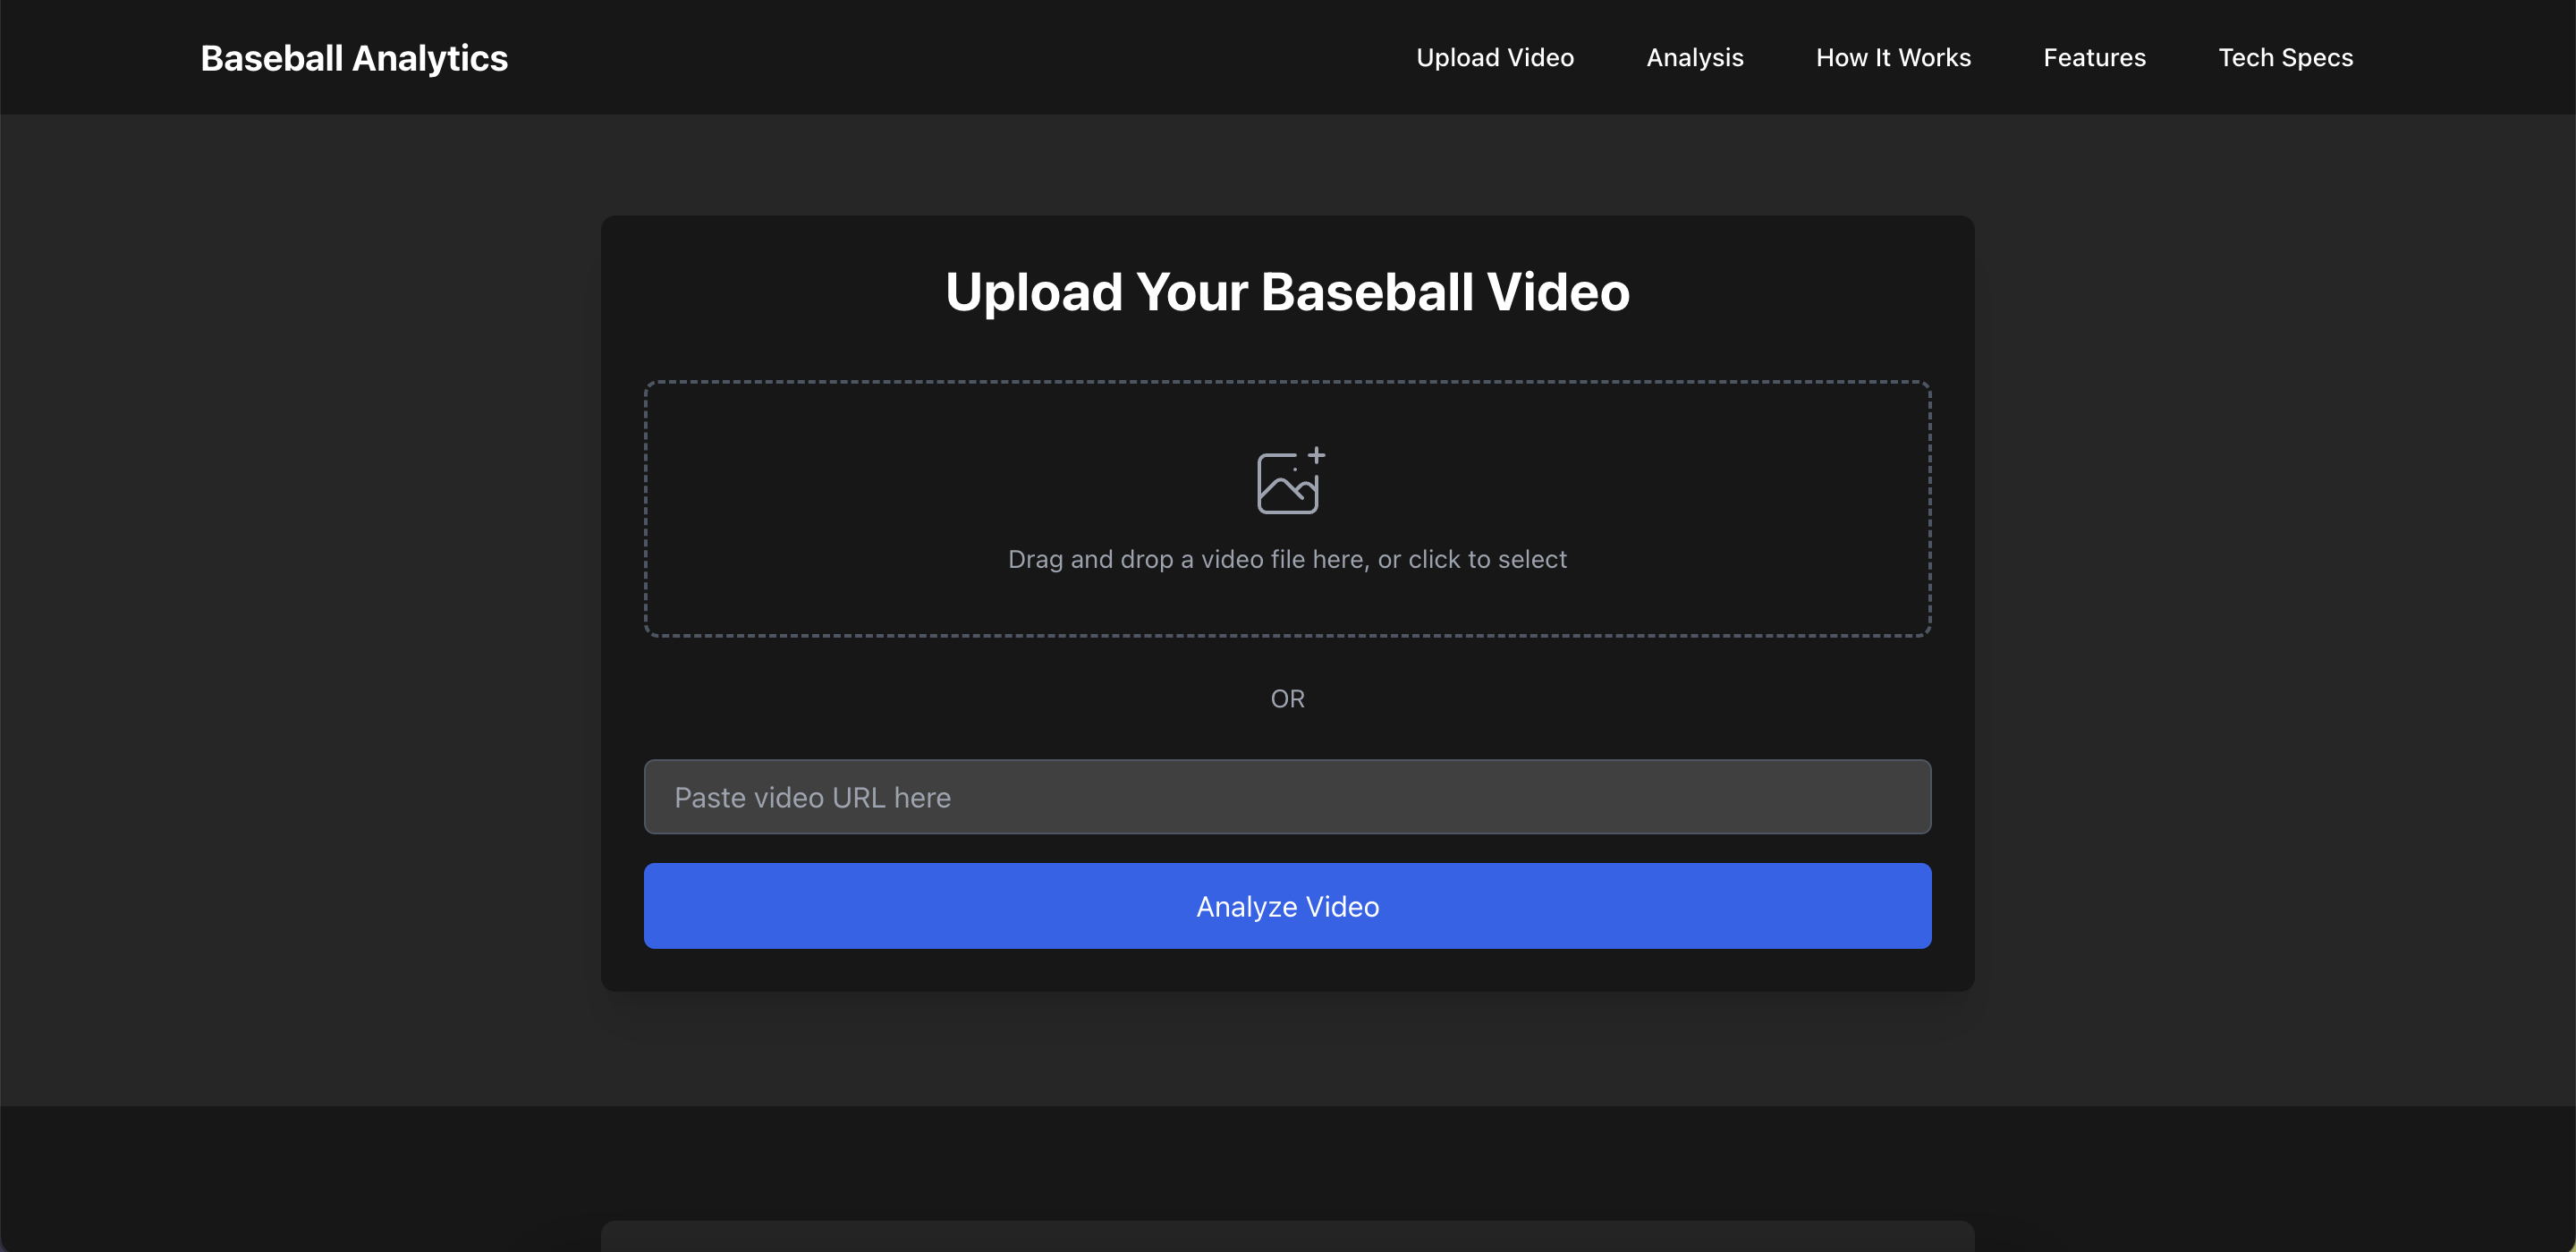This screenshot has width=2576, height=1252.
Task: Jump to Tech Specs section
Action: pyautogui.click(x=2285, y=58)
